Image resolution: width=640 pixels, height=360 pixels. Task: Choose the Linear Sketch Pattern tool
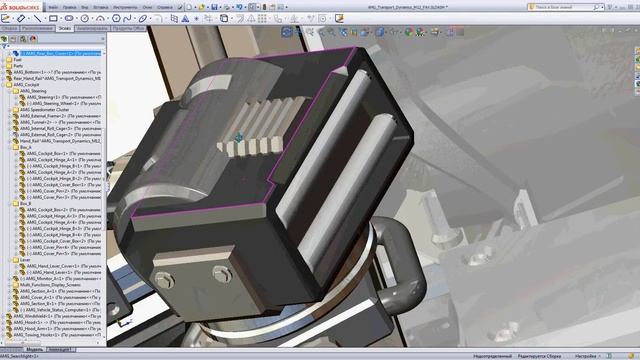[262, 18]
